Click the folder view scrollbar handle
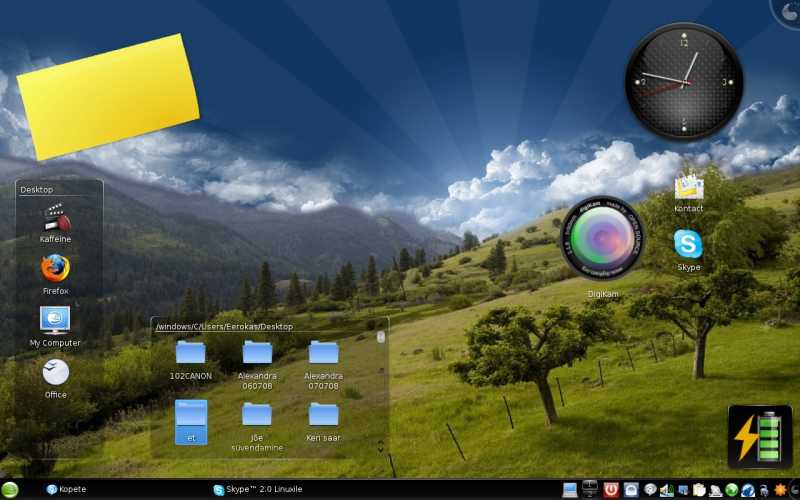 tap(381, 337)
